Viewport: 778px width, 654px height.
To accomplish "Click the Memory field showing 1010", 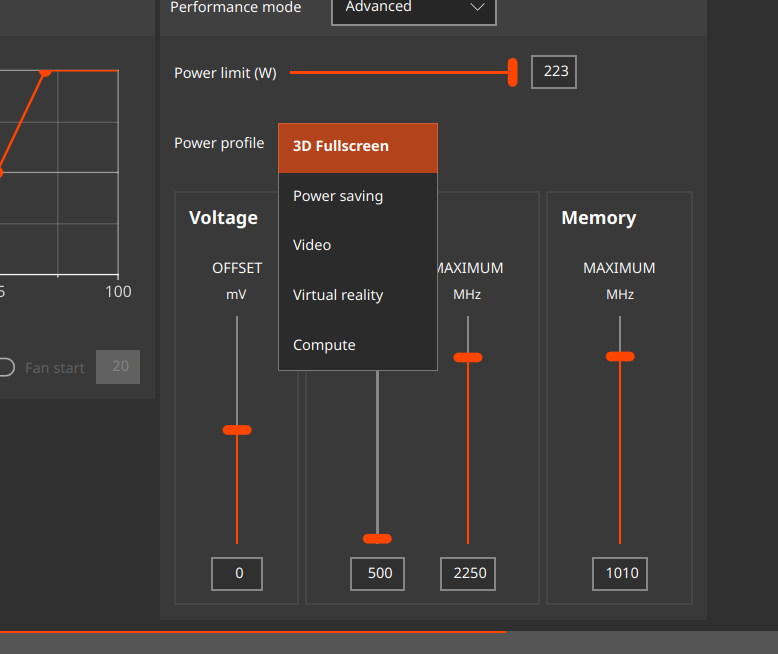I will [x=620, y=574].
